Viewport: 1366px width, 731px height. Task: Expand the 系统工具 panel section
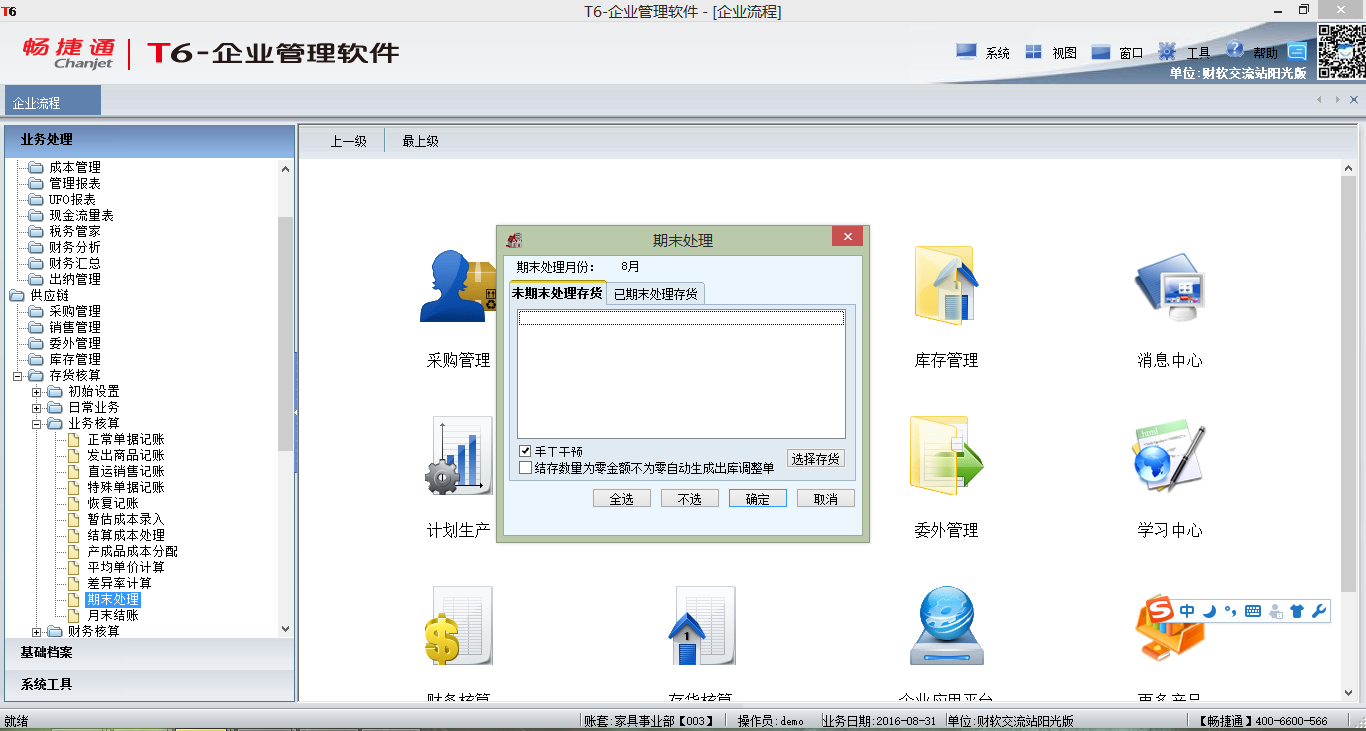[149, 685]
